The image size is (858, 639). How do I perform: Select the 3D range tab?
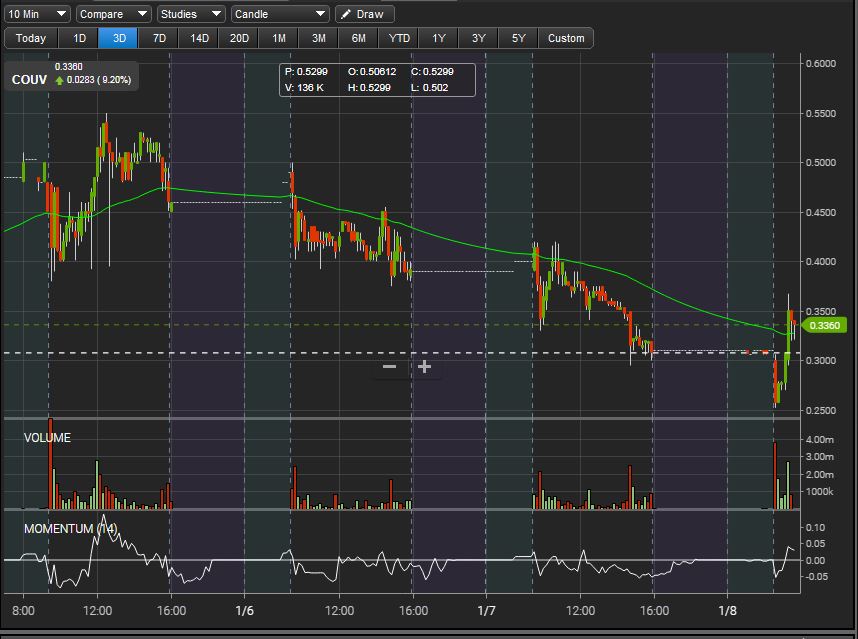(119, 38)
